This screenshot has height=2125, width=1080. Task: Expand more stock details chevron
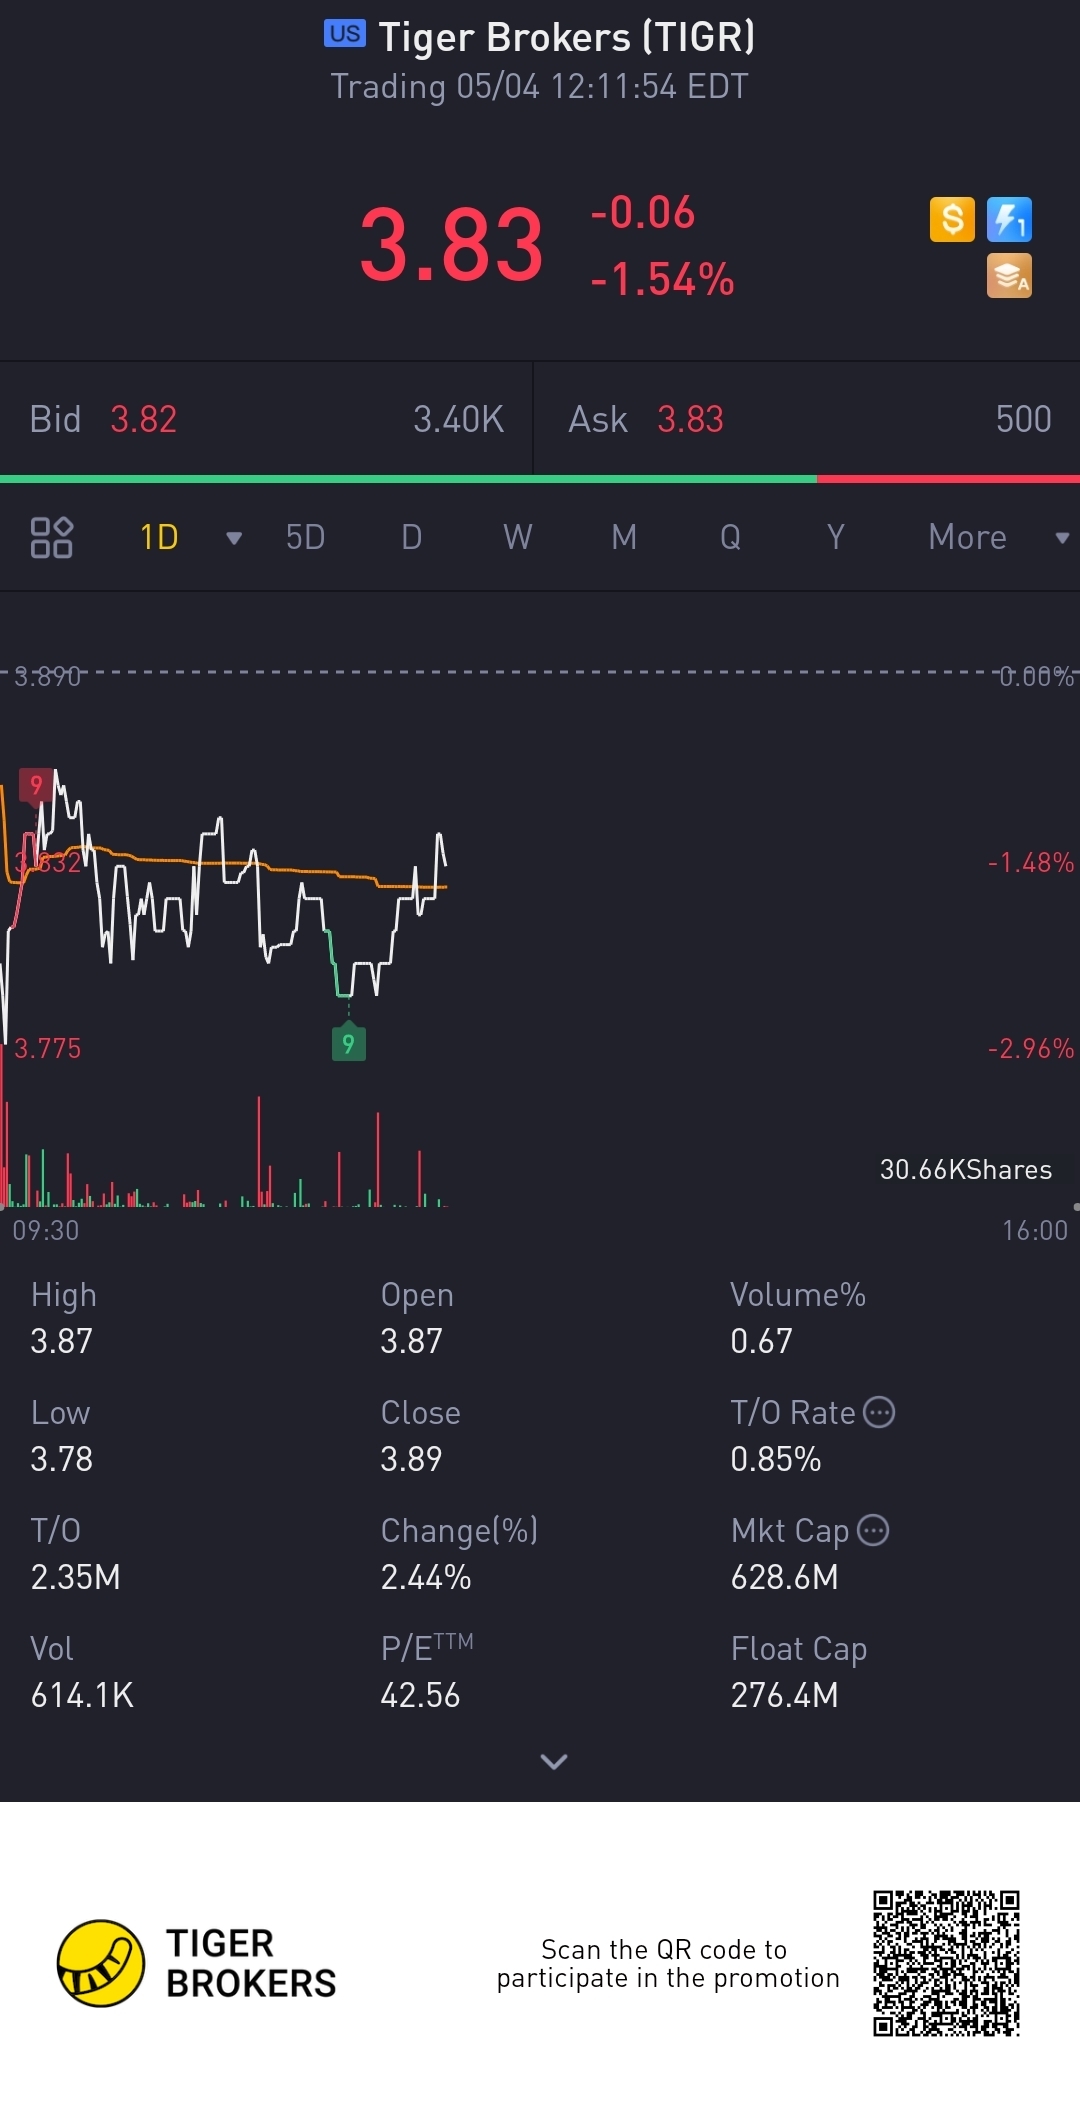553,1761
